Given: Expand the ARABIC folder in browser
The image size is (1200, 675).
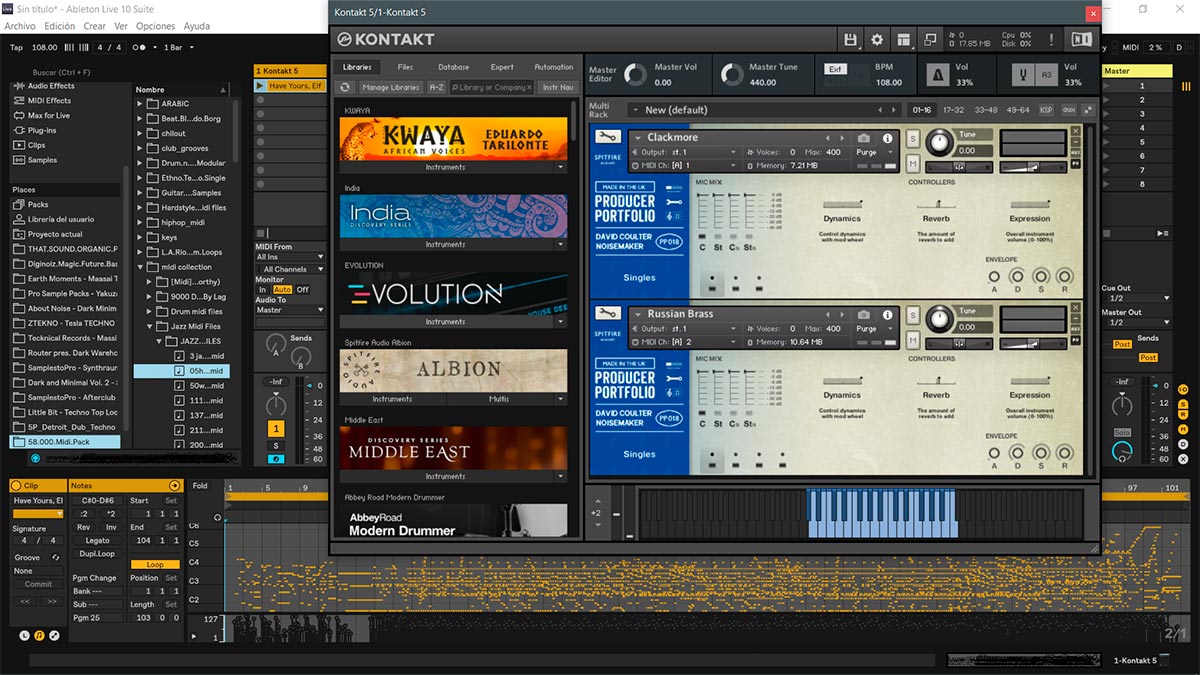Looking at the screenshot, I should (141, 104).
